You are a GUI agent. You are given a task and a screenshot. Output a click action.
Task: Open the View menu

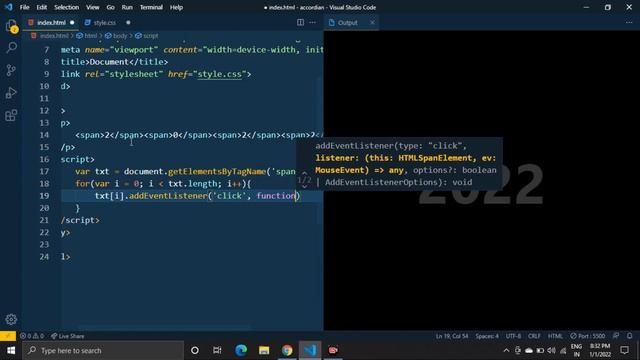(93, 7)
